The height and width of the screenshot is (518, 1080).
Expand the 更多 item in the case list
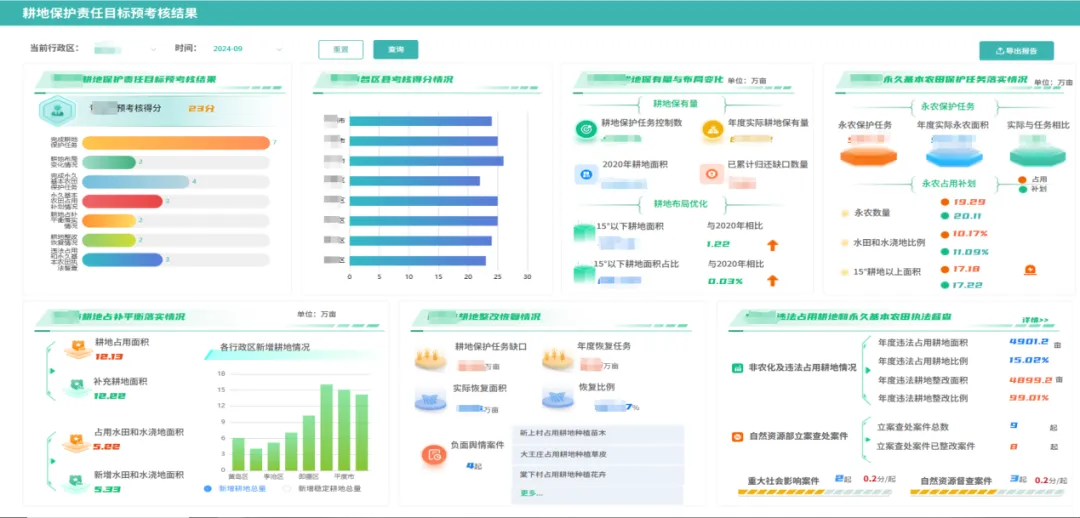point(532,493)
